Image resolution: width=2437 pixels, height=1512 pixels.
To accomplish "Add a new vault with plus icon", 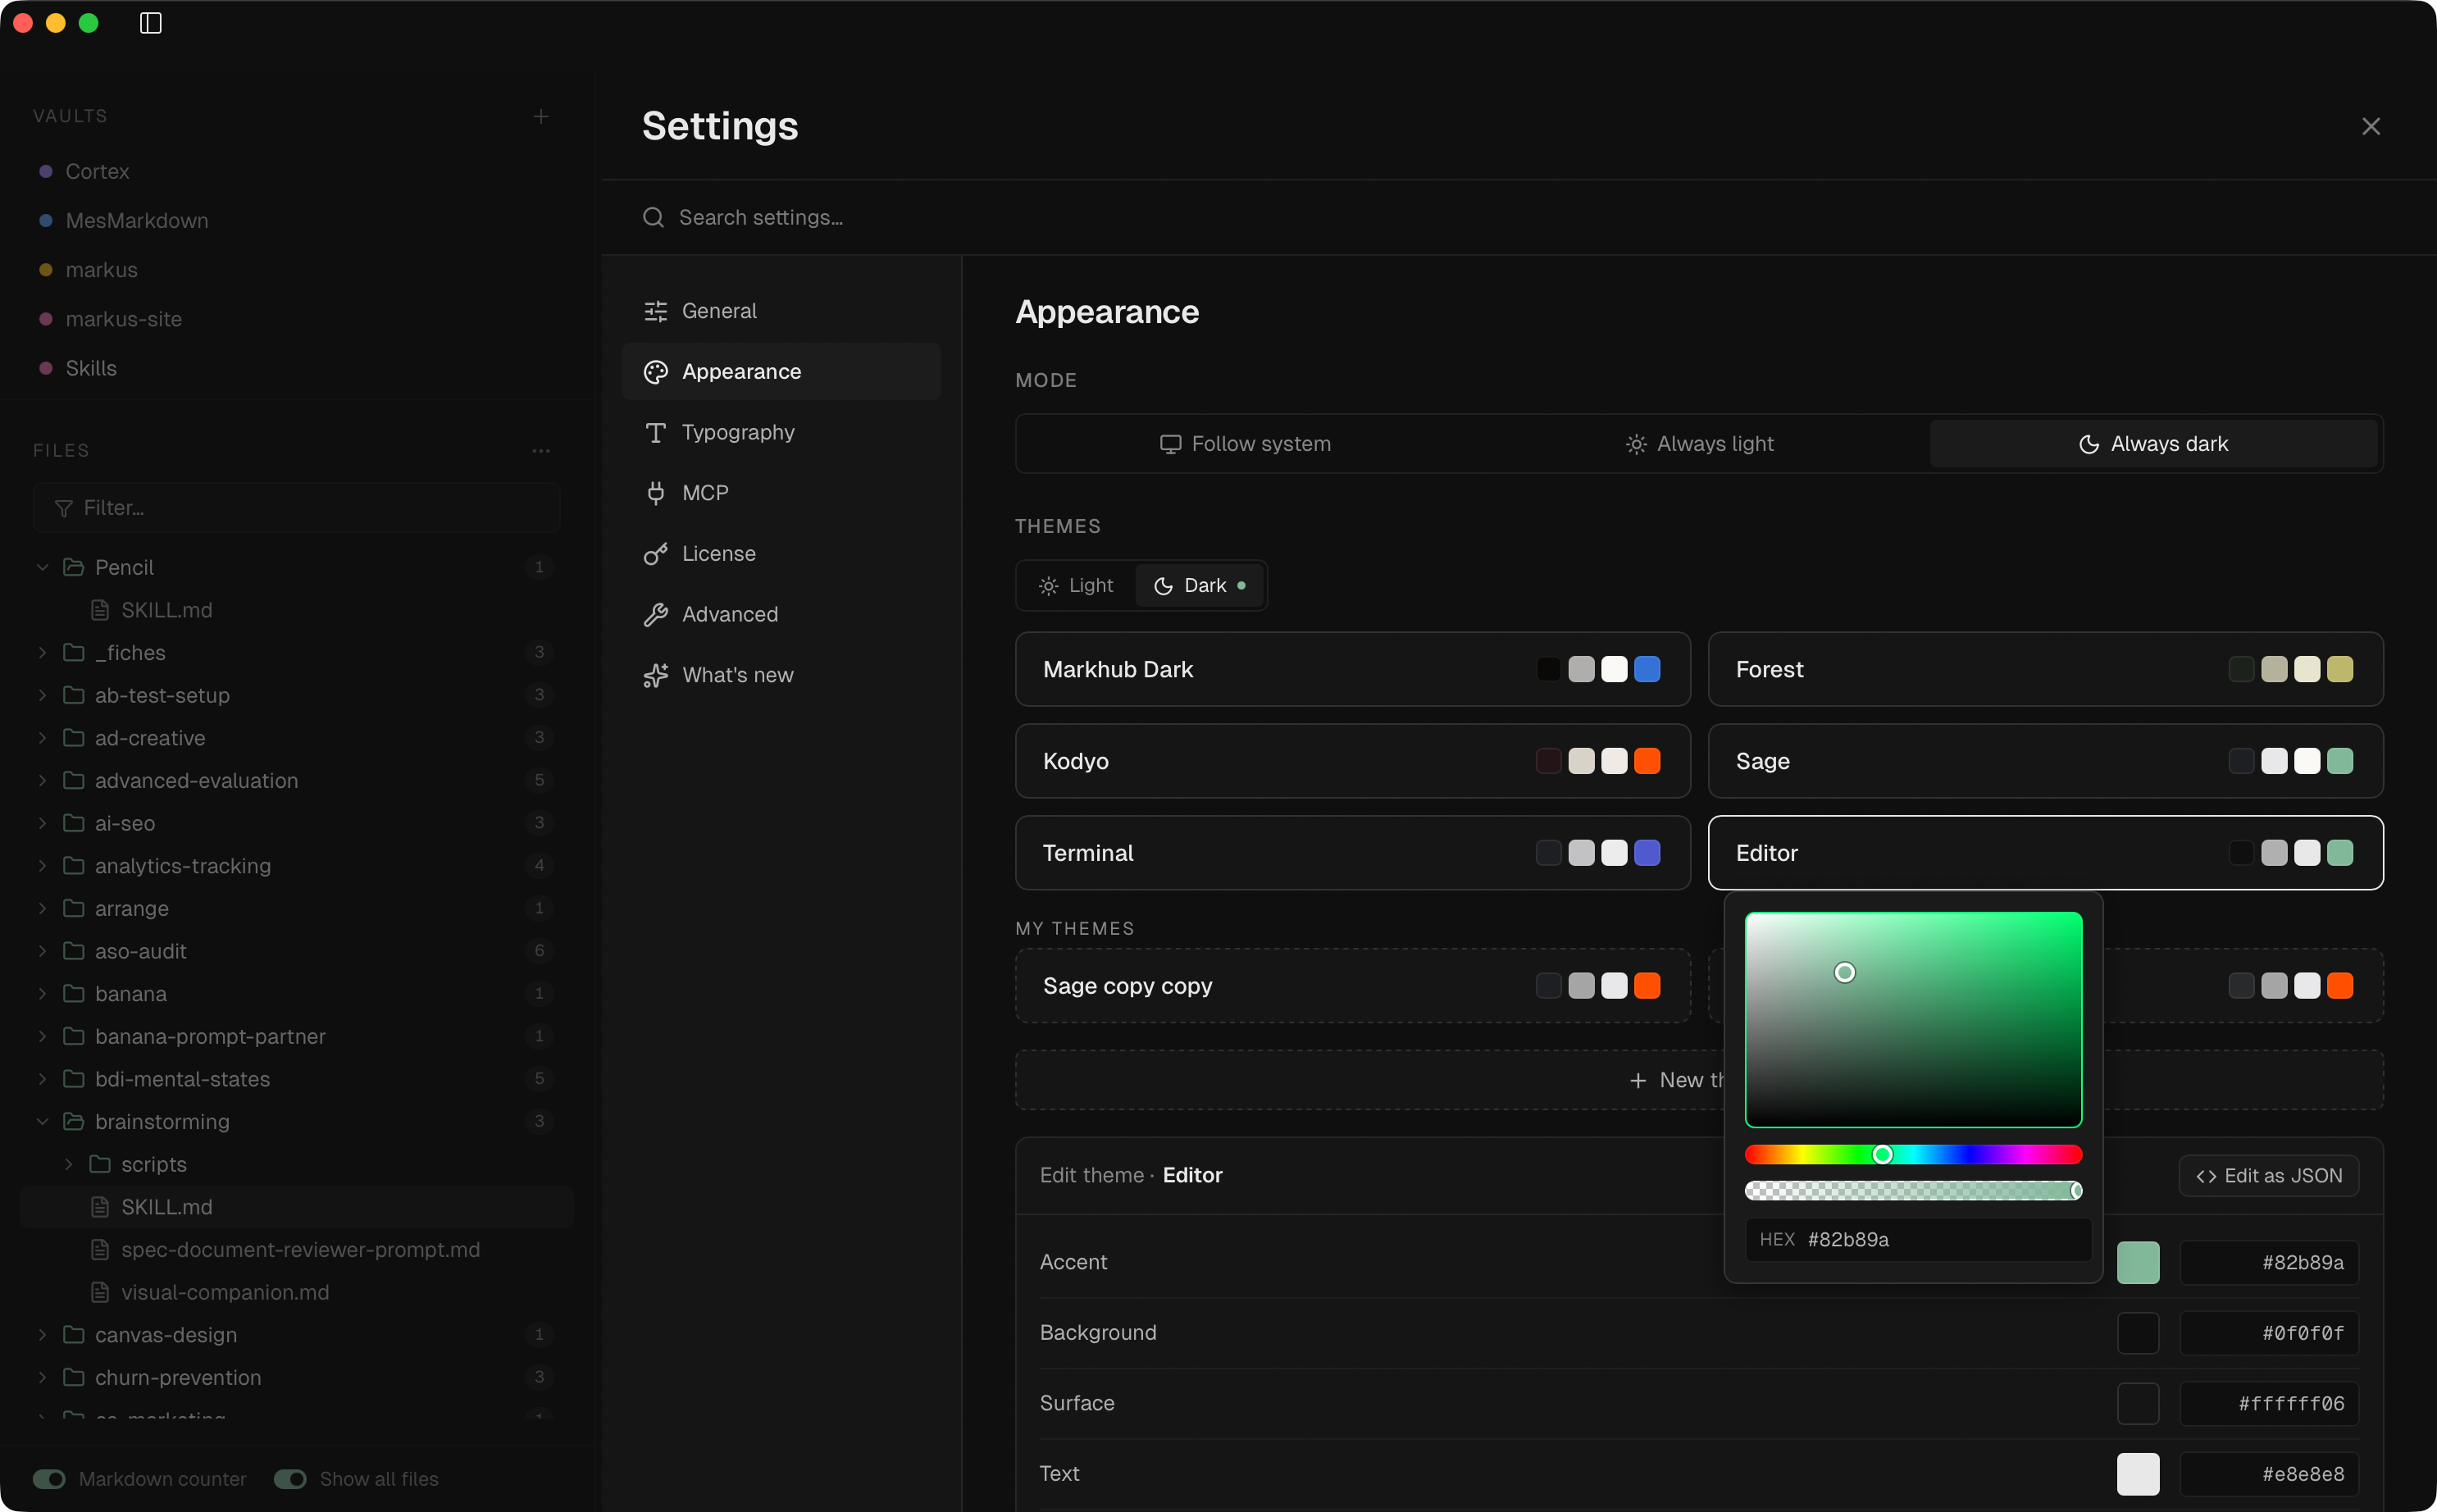I will coord(541,116).
